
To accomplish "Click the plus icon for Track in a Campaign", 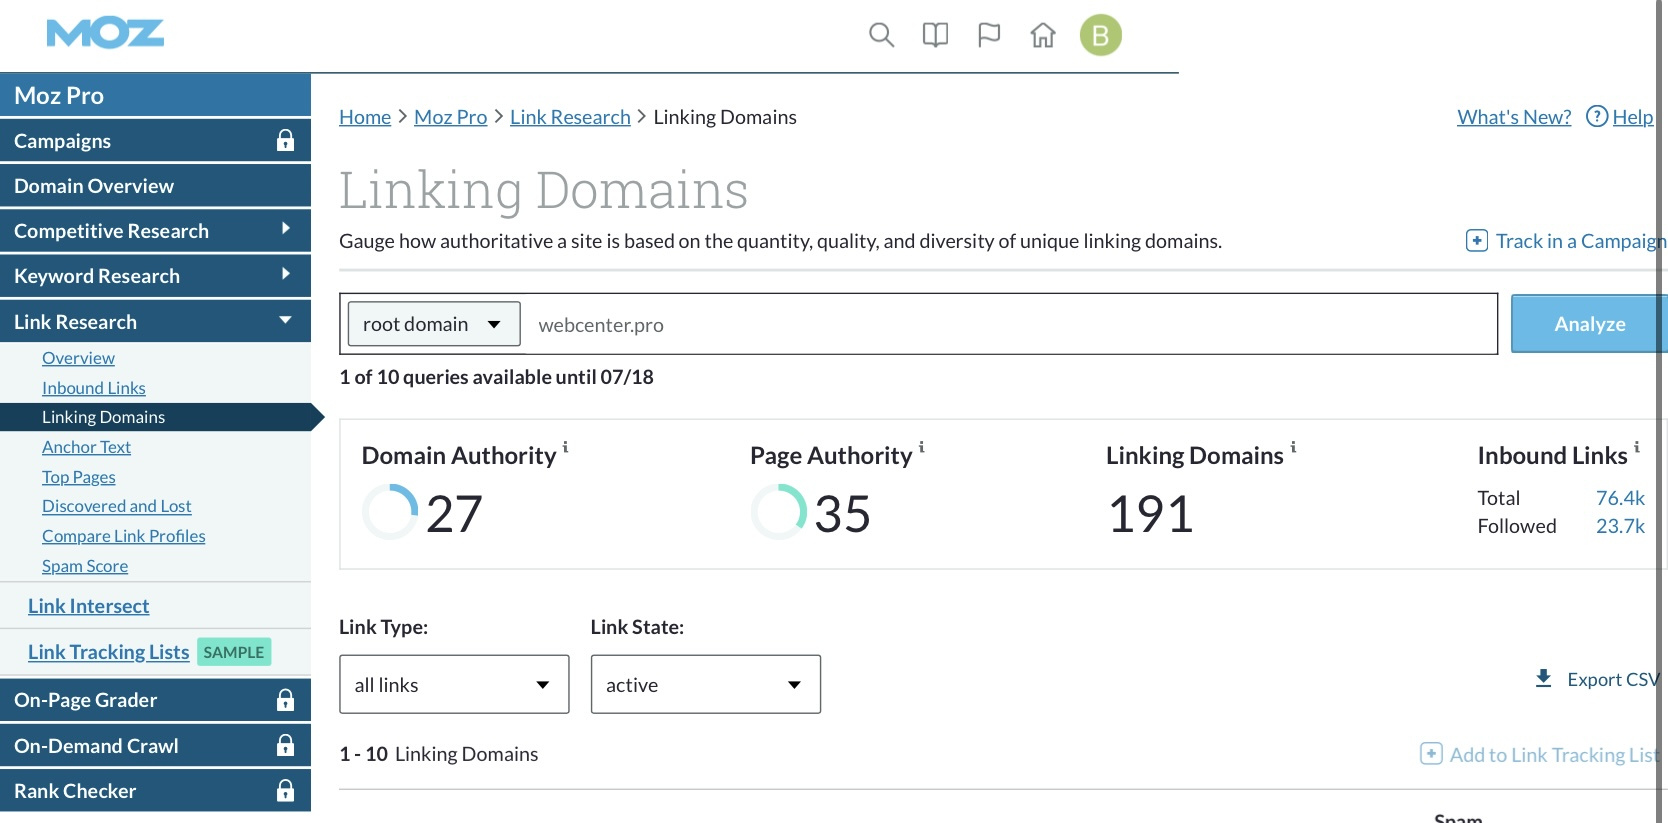I will (x=1477, y=241).
